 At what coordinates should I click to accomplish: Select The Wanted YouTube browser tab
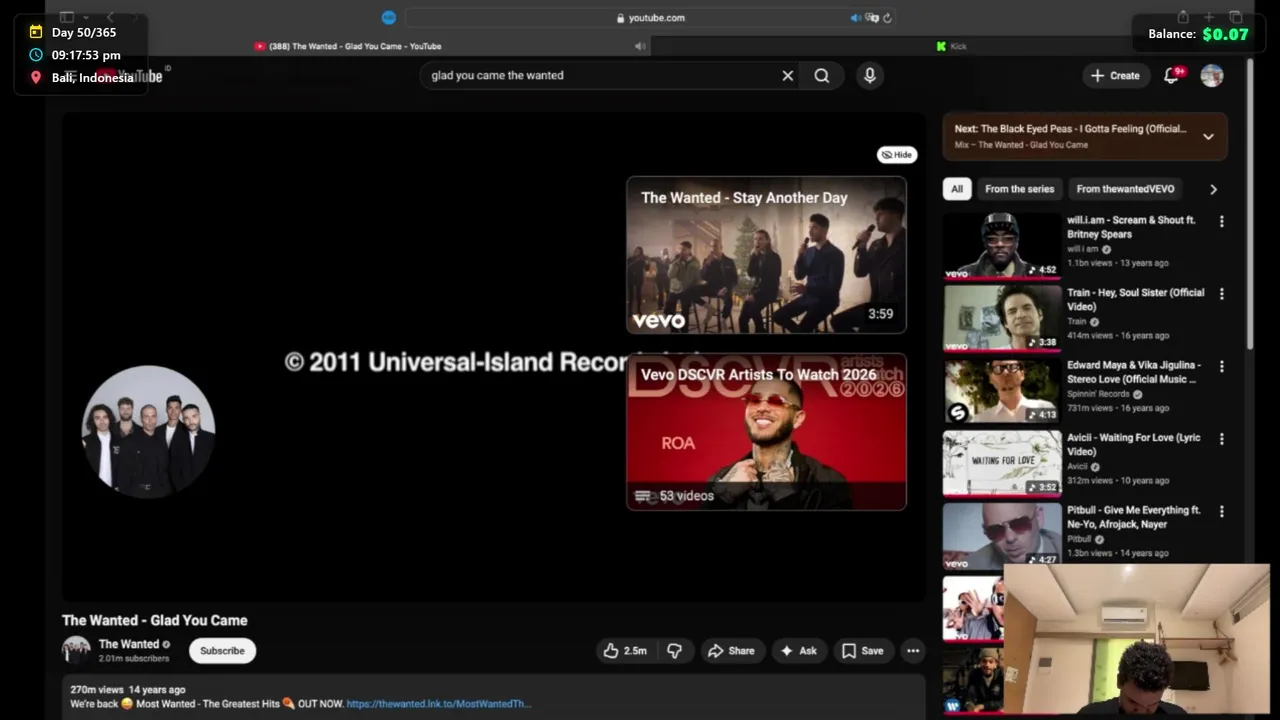click(x=348, y=46)
